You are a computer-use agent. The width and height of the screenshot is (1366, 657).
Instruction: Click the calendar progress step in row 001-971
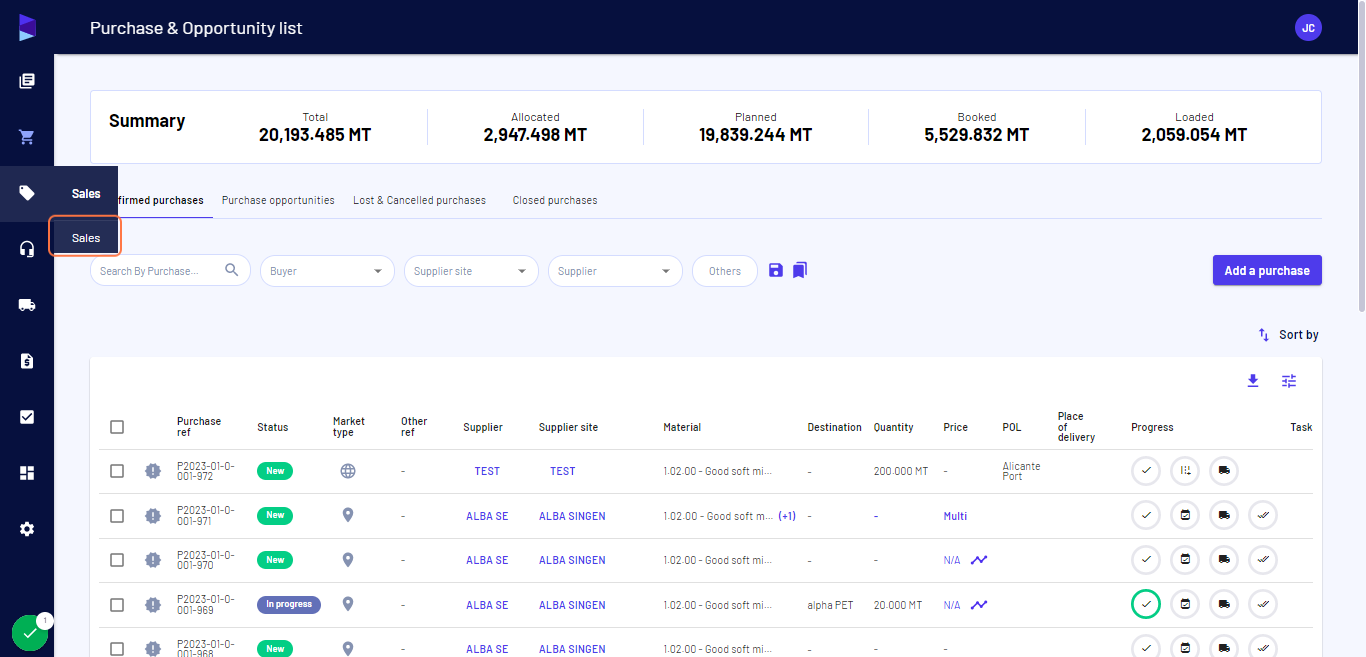(1185, 516)
